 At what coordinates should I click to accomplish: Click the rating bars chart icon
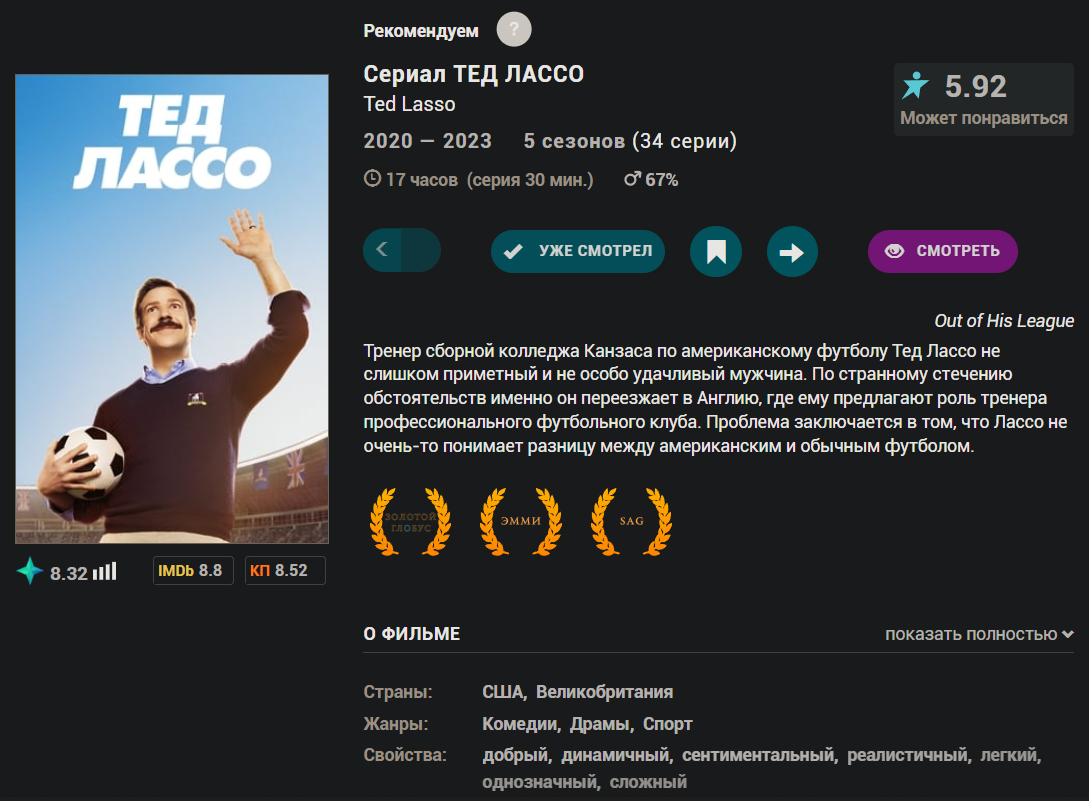[105, 572]
